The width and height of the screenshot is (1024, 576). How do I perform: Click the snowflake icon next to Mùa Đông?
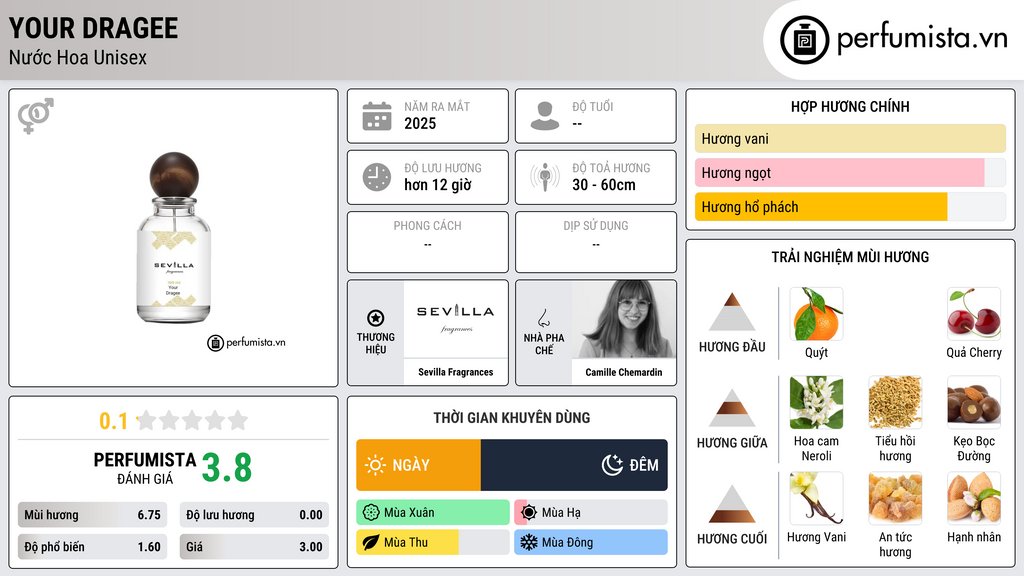[529, 543]
